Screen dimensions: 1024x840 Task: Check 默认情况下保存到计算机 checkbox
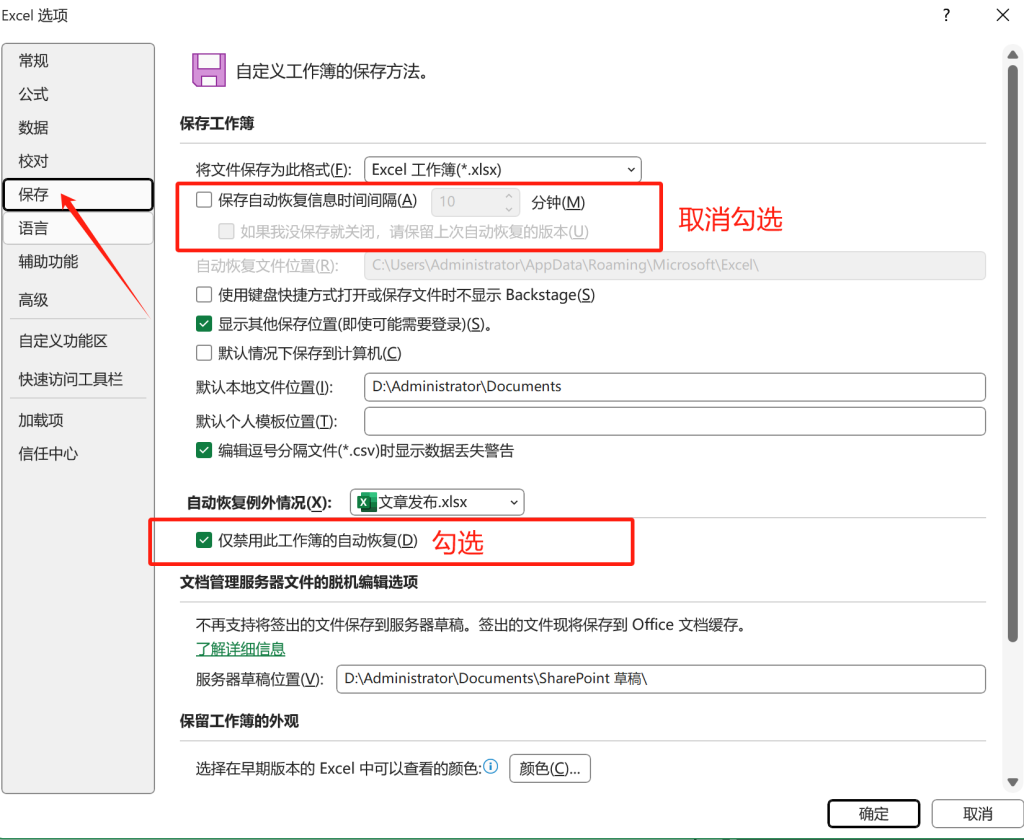pyautogui.click(x=204, y=353)
